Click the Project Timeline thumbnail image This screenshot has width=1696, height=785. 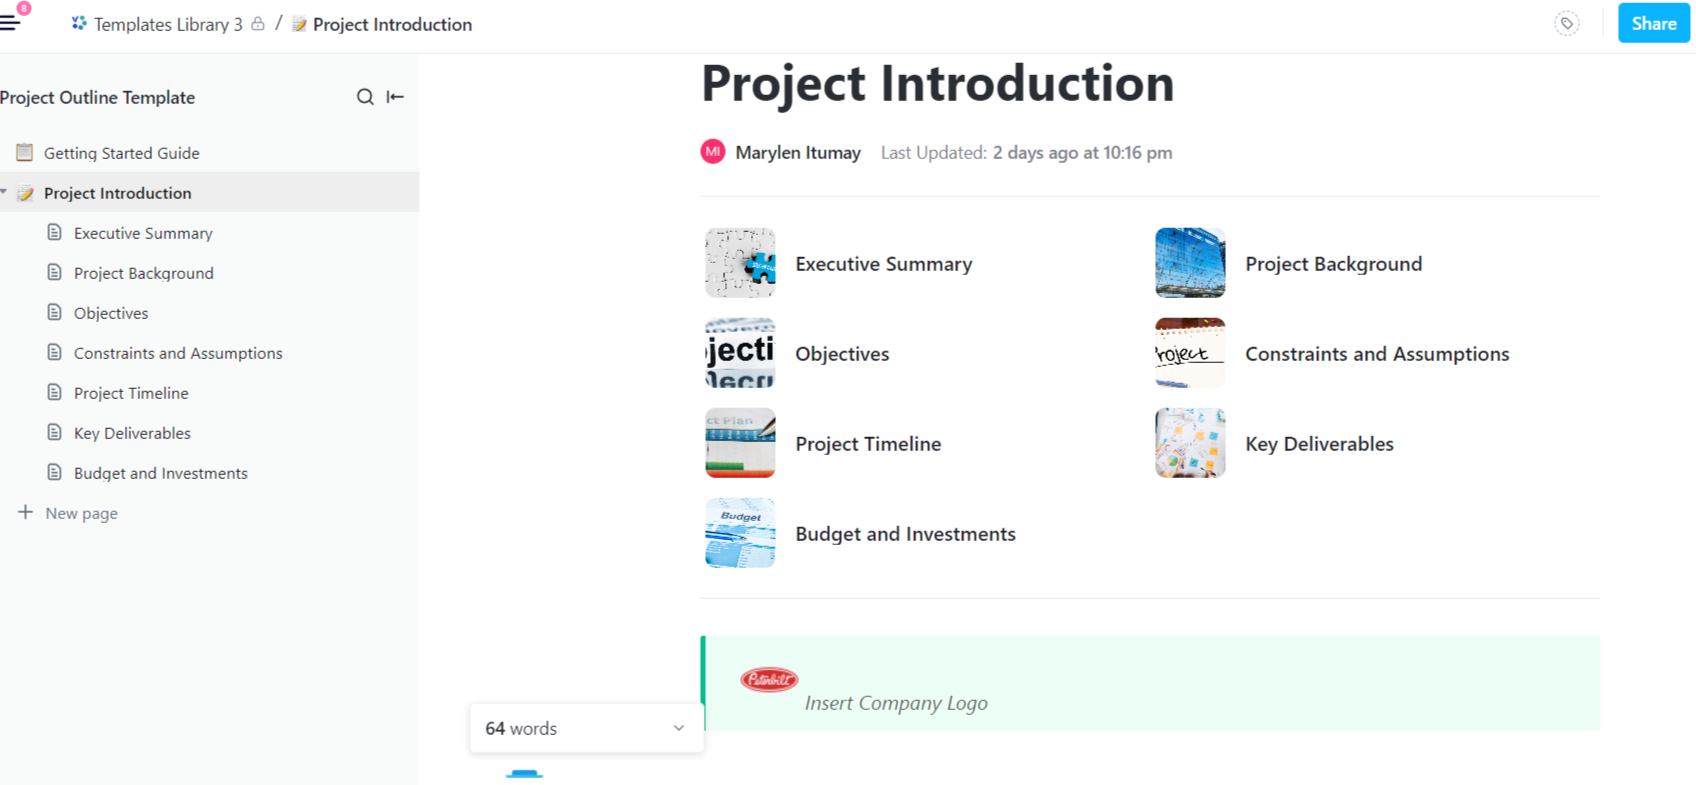(740, 443)
